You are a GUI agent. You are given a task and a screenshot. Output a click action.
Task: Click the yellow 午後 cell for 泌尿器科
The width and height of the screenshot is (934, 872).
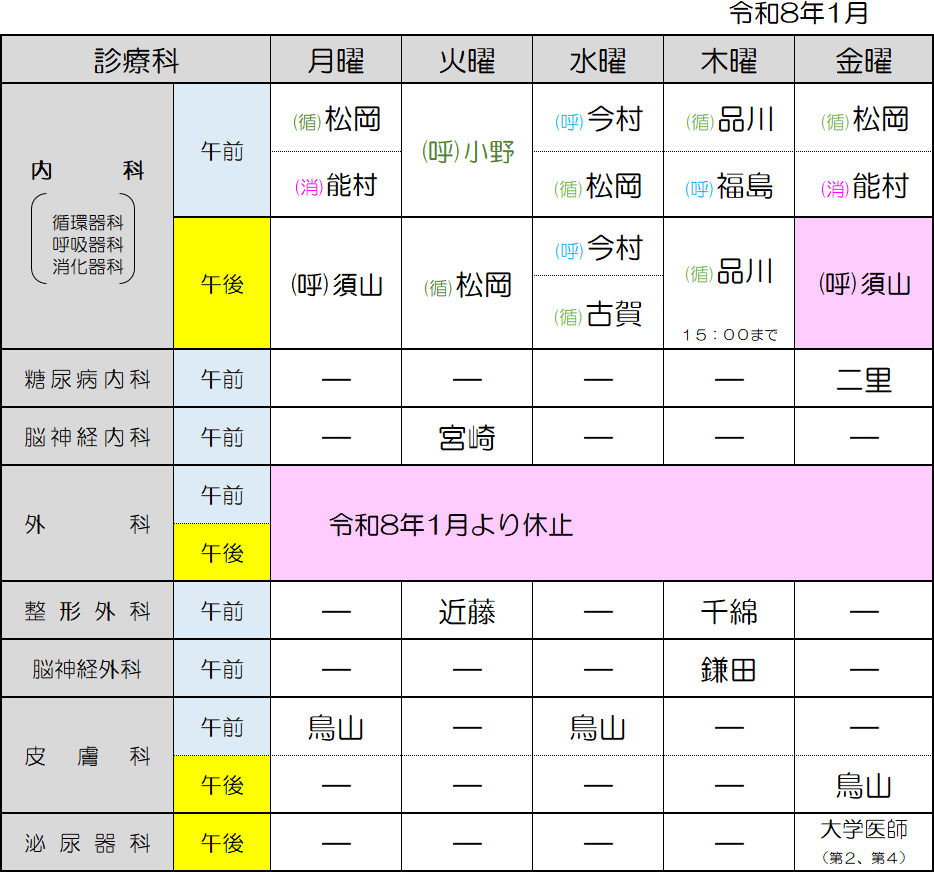[222, 843]
